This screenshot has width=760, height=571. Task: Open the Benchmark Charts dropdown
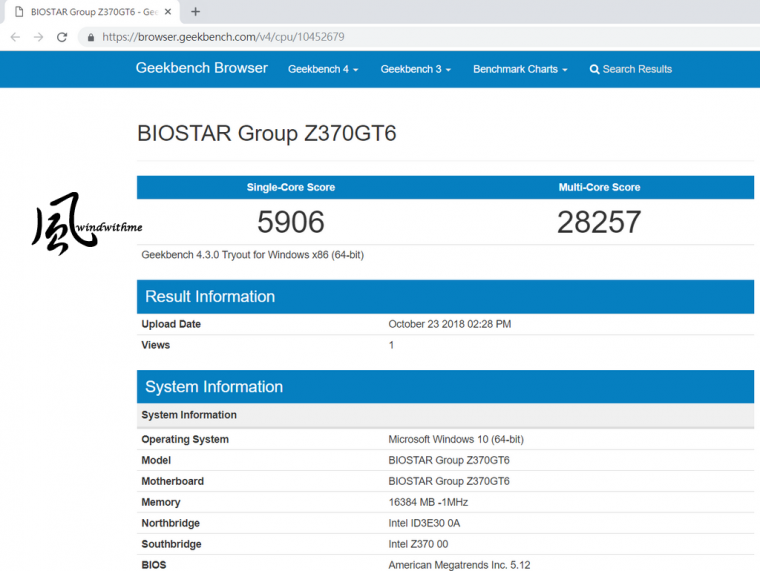(520, 69)
